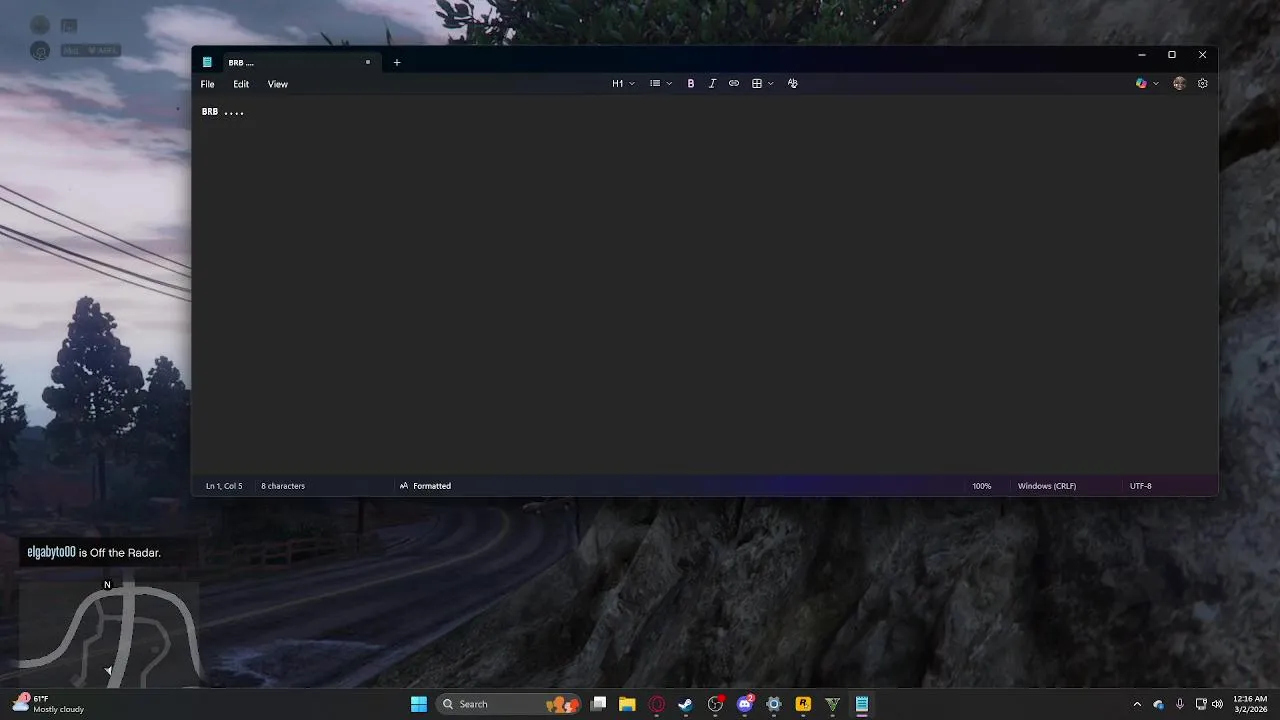Click into the Notepad text editing area
1280x720 pixels.
[x=704, y=285]
